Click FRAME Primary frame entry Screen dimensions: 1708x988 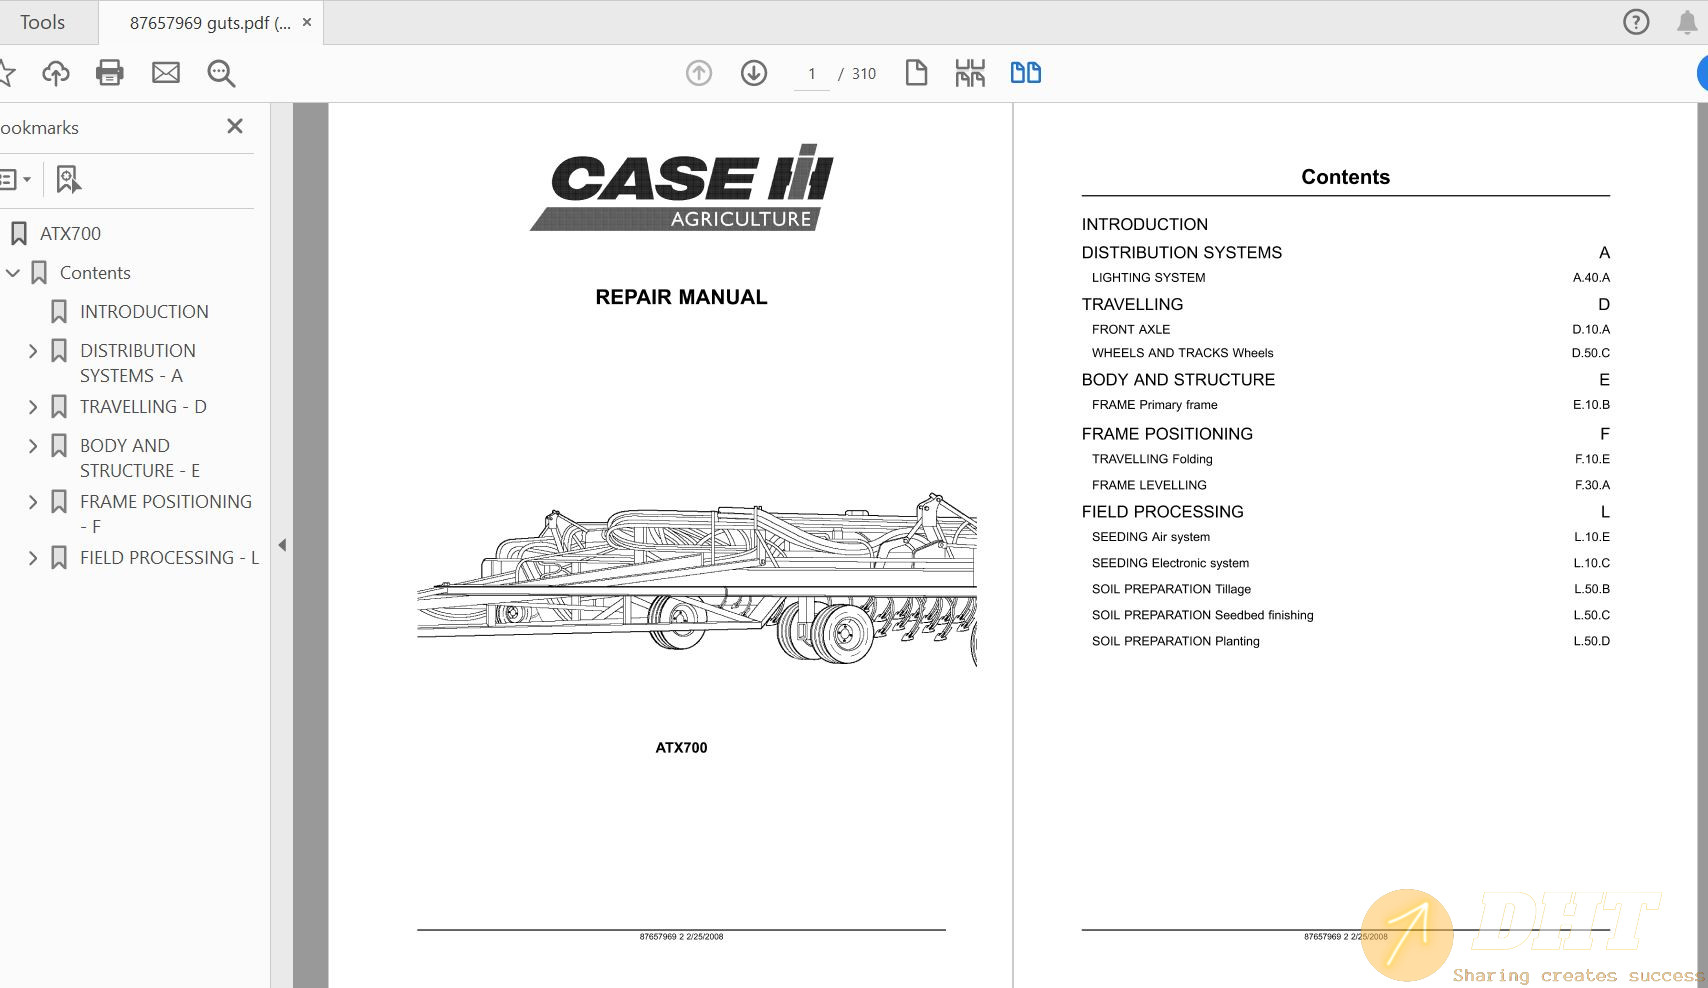1154,405
